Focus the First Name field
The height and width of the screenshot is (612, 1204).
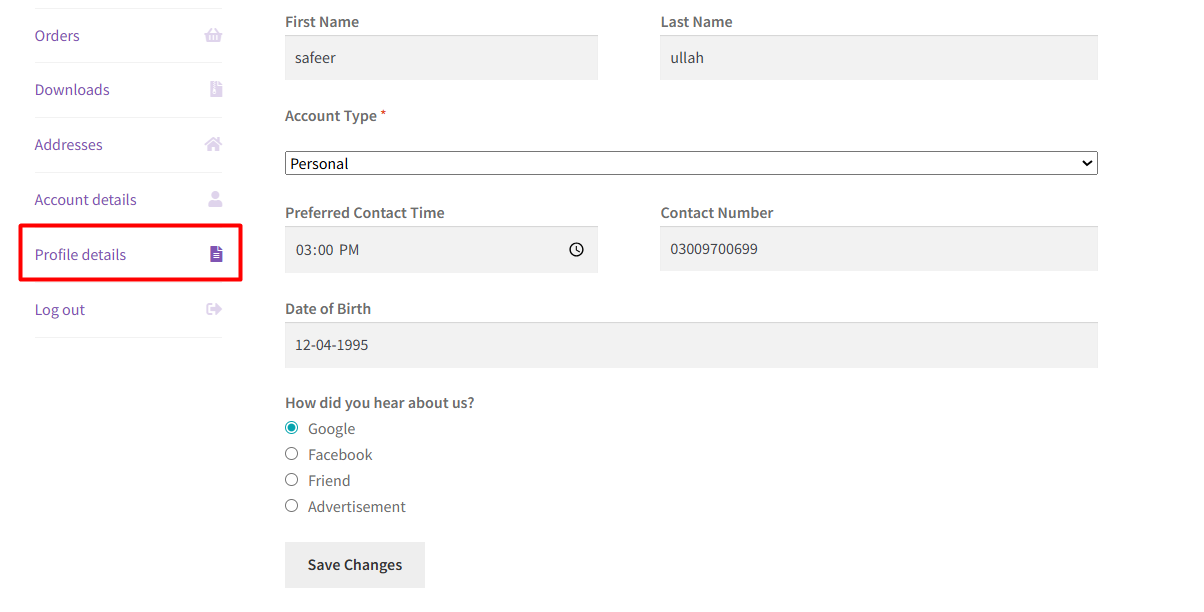pos(441,58)
